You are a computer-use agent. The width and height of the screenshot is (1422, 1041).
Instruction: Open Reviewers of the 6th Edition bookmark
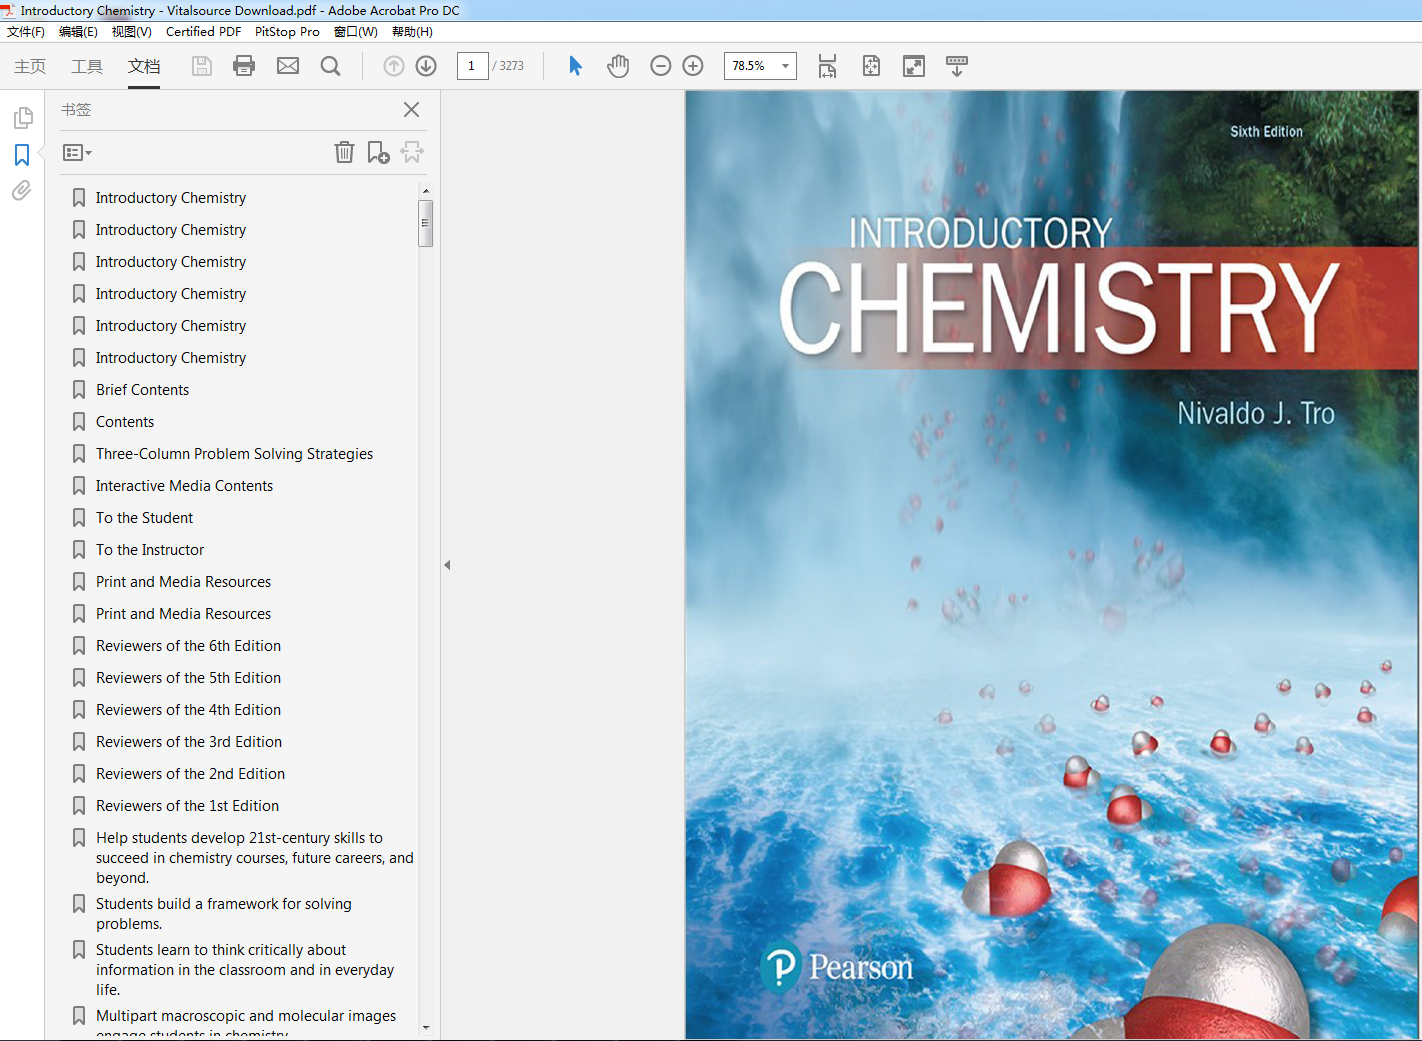188,646
